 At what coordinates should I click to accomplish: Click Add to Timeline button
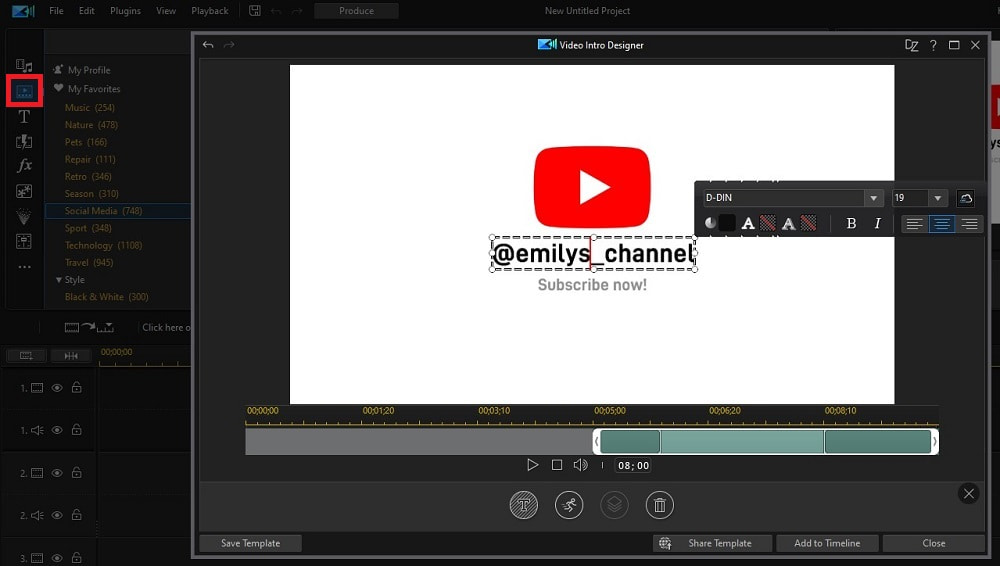tap(827, 543)
